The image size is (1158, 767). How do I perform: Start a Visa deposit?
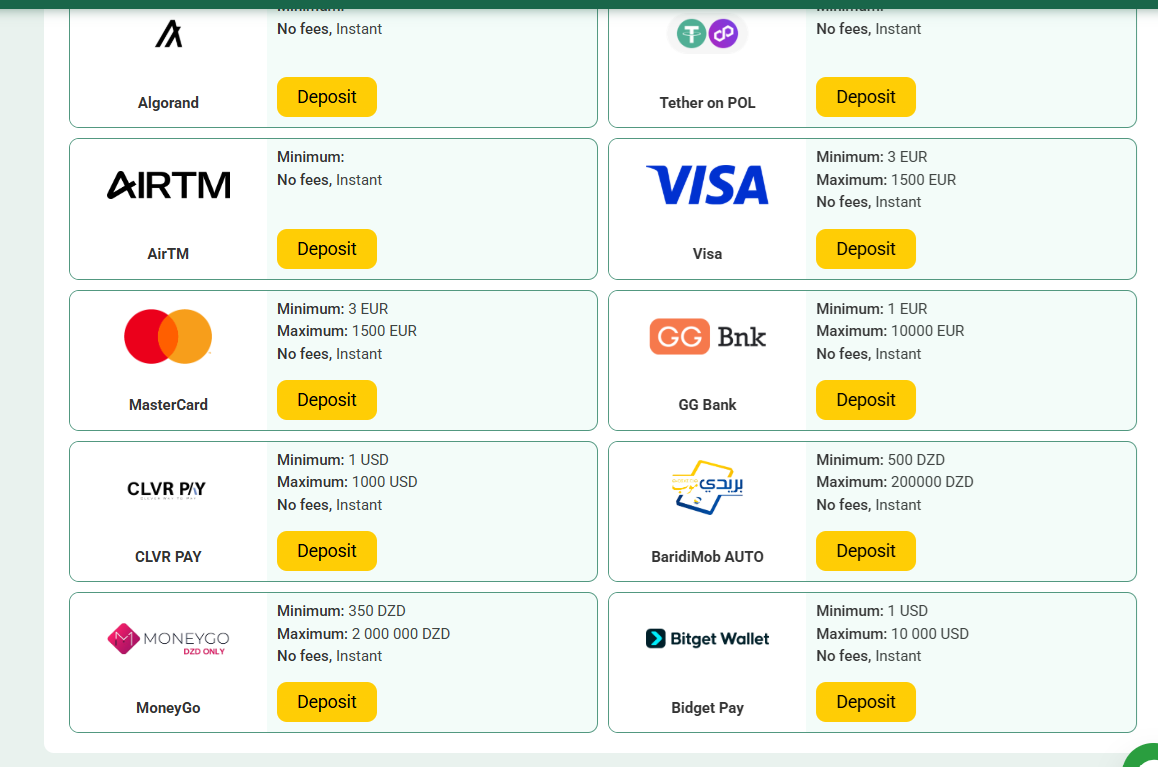pyautogui.click(x=866, y=249)
